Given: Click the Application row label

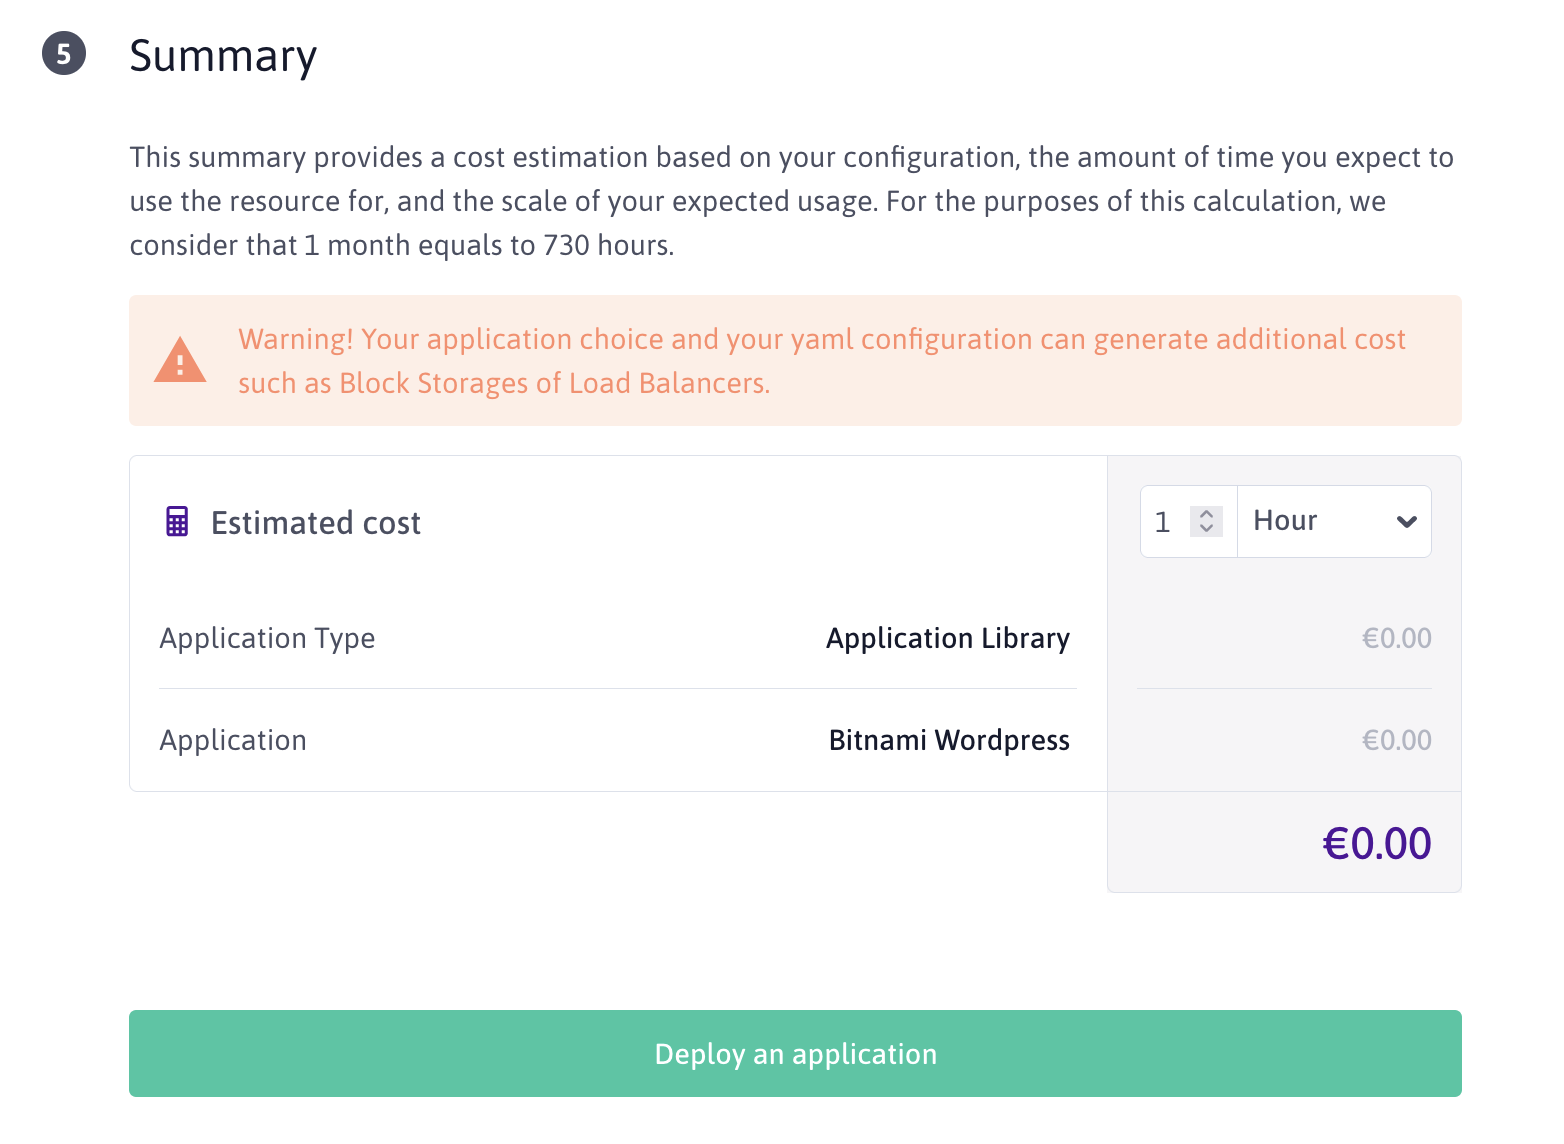Looking at the screenshot, I should pos(233,740).
